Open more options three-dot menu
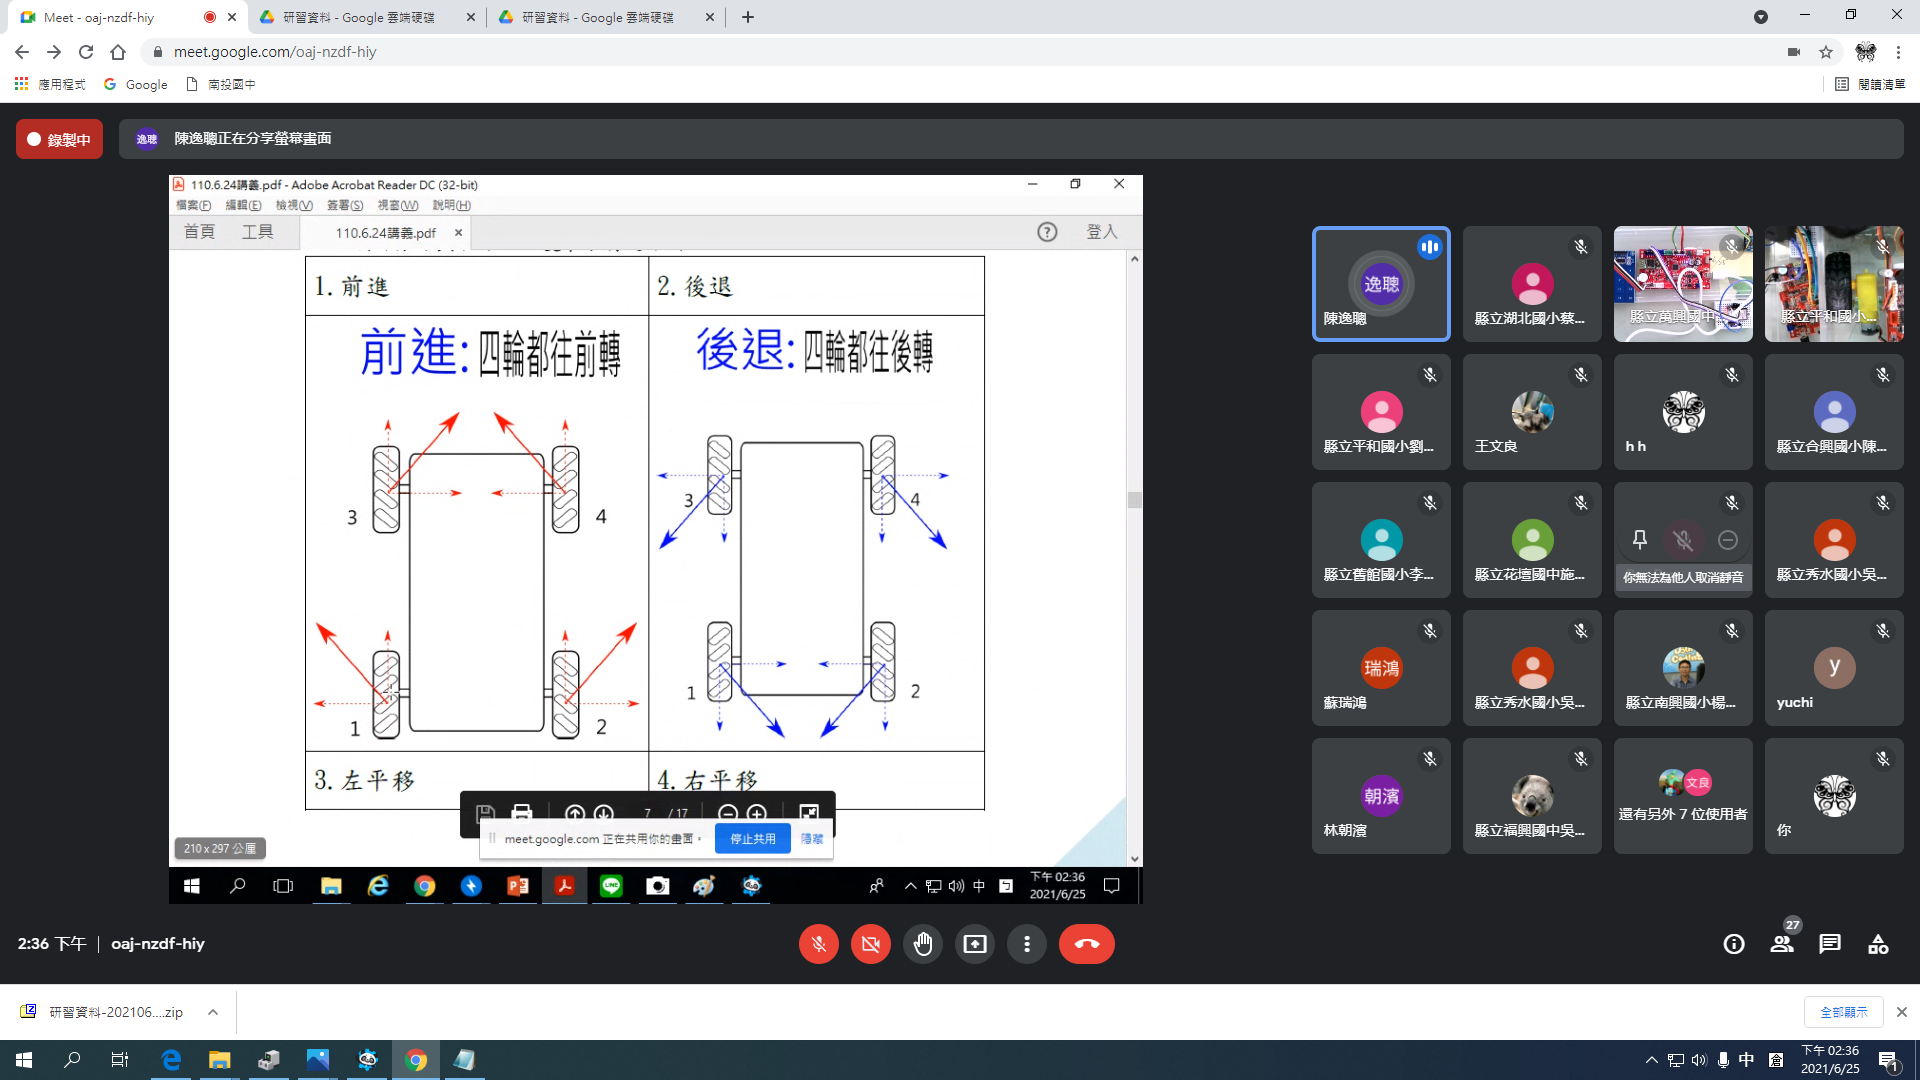Image resolution: width=1920 pixels, height=1080 pixels. [1026, 944]
